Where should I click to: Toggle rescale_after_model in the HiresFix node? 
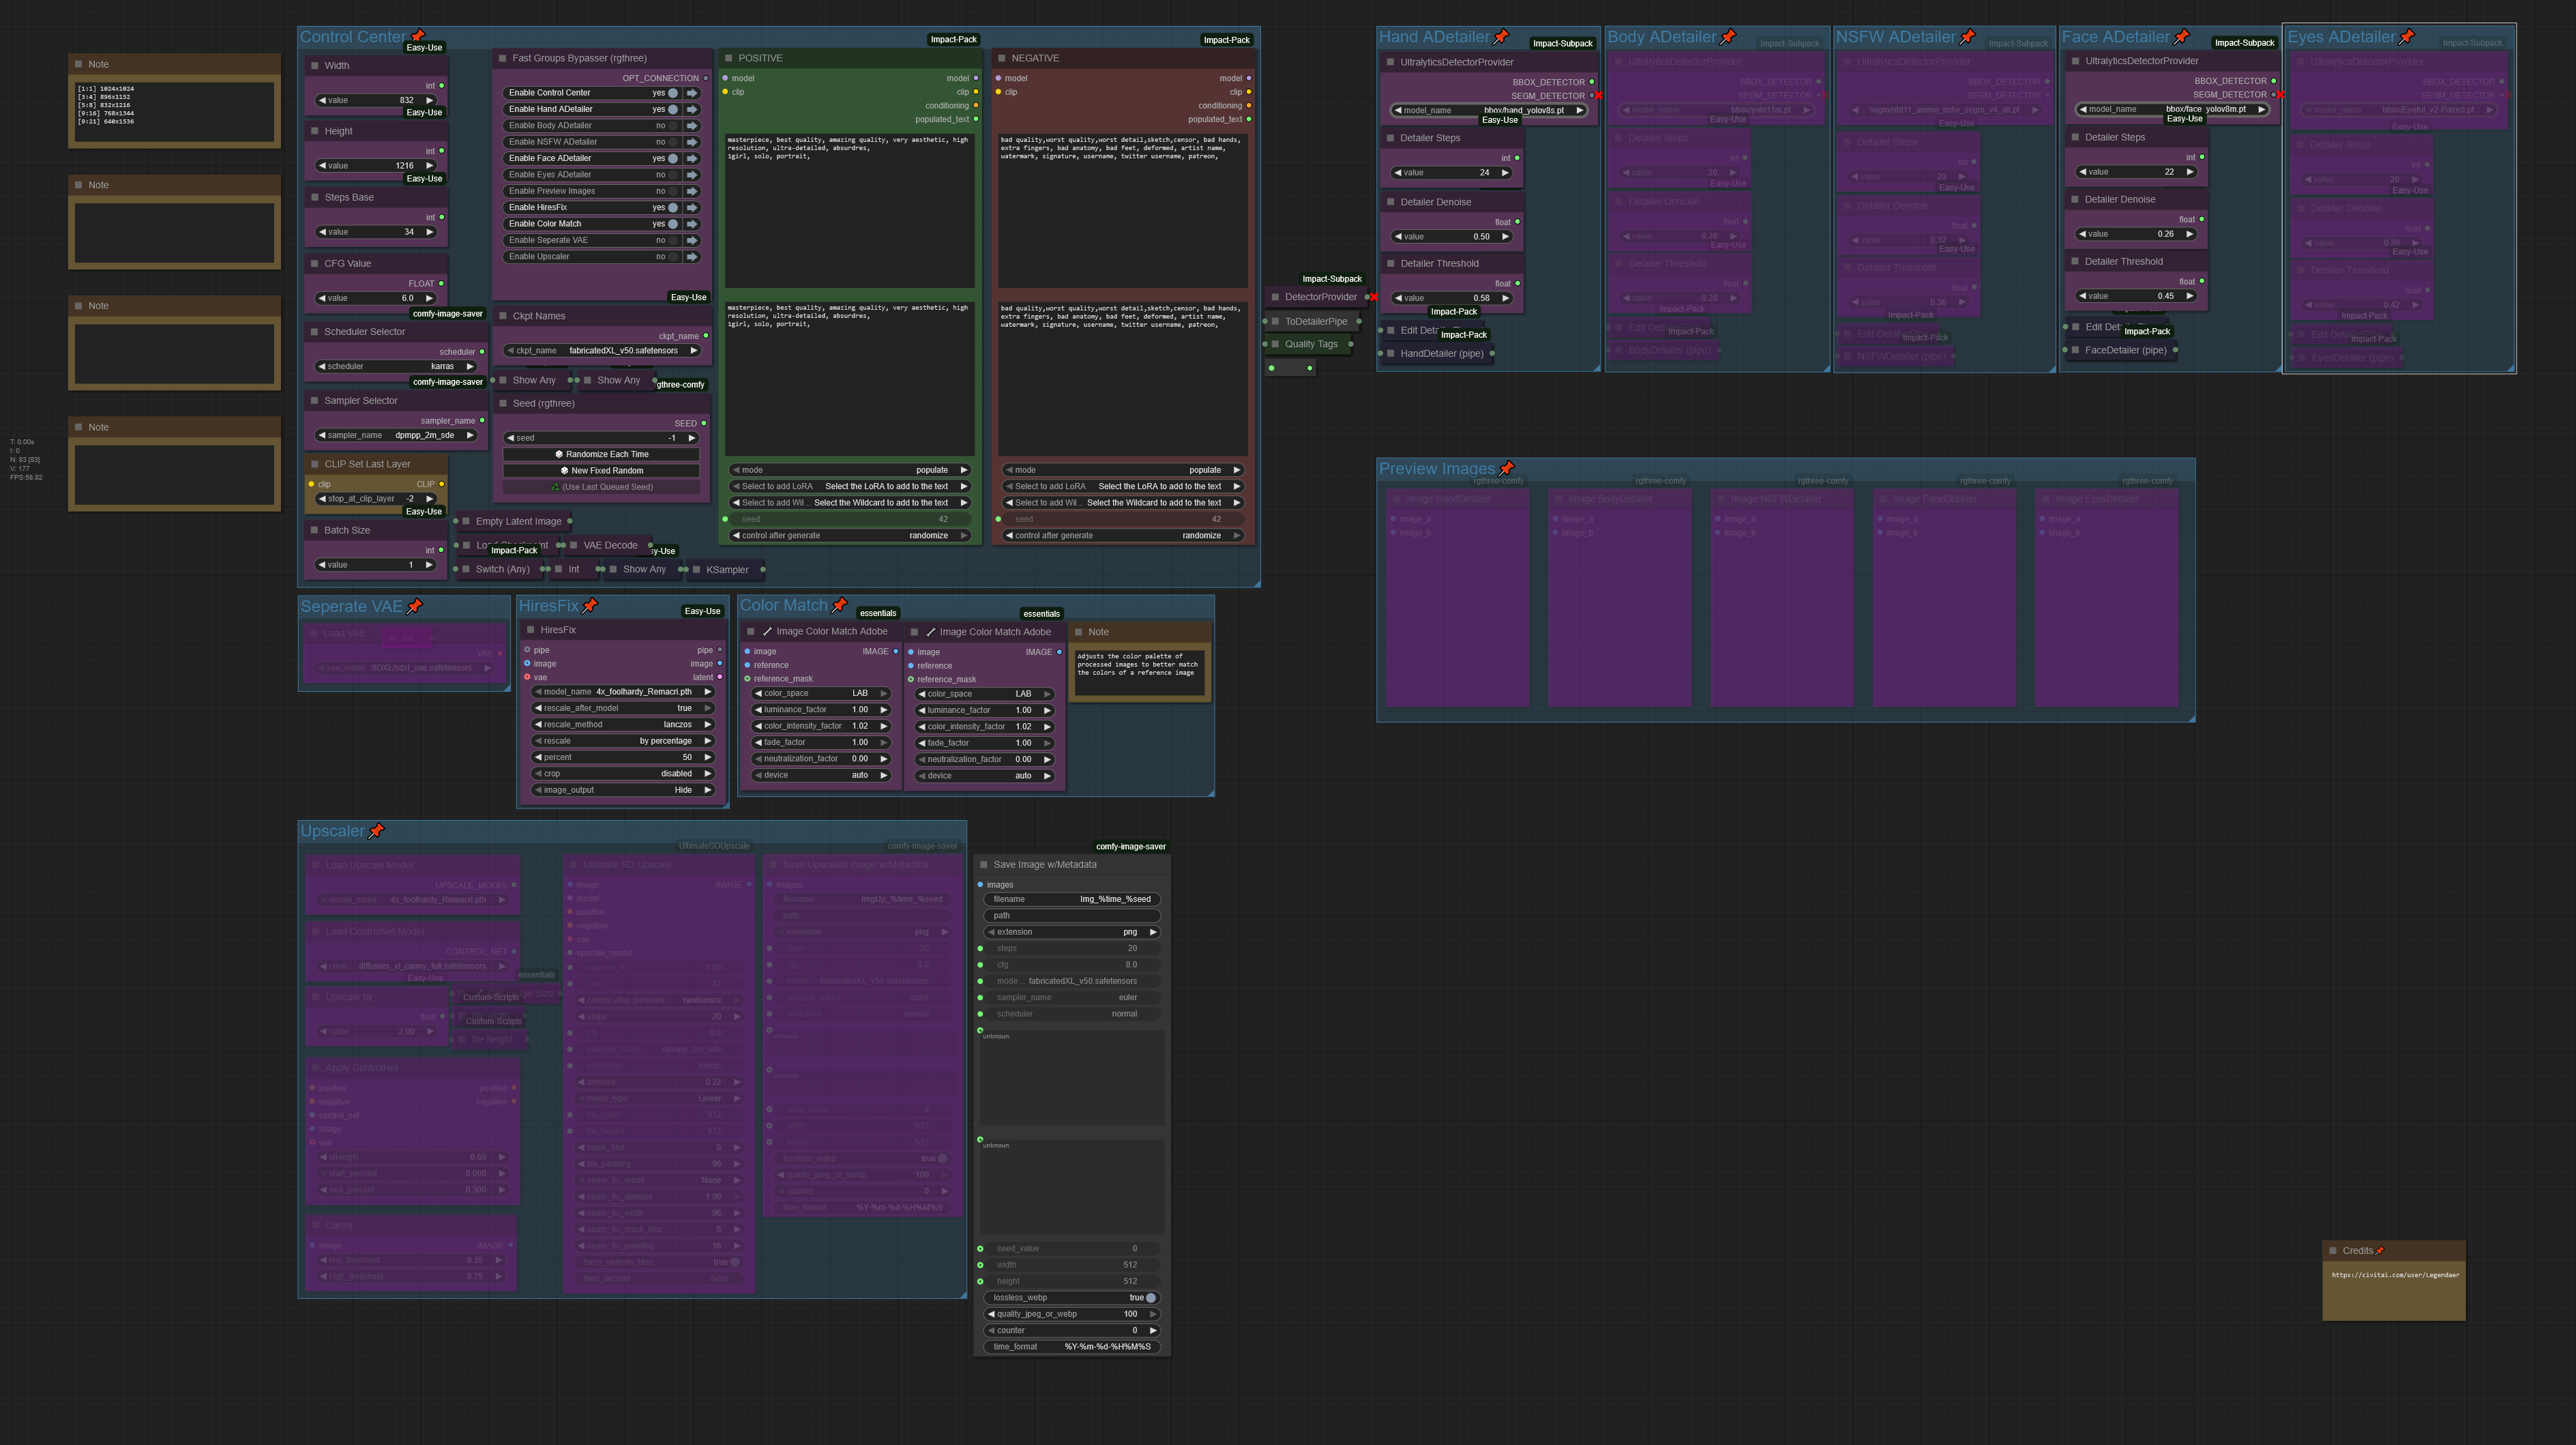pyautogui.click(x=622, y=708)
